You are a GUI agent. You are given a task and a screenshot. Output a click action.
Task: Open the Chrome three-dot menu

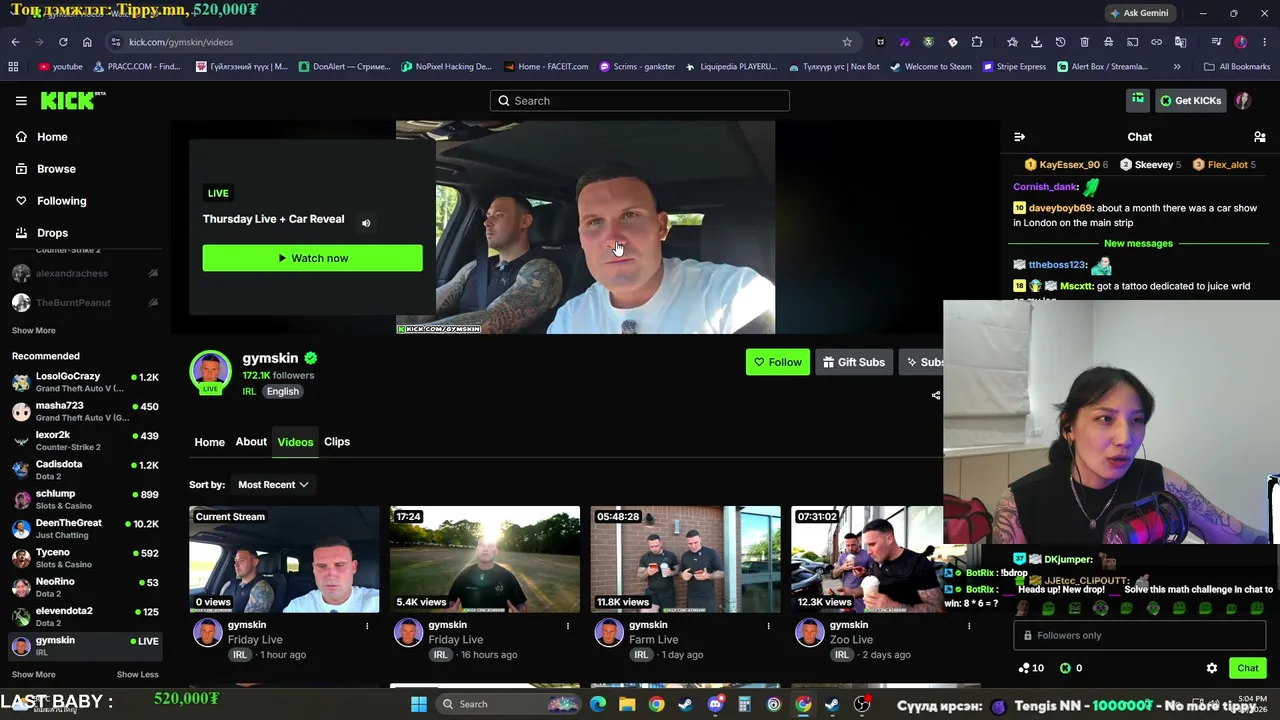coord(1264,42)
